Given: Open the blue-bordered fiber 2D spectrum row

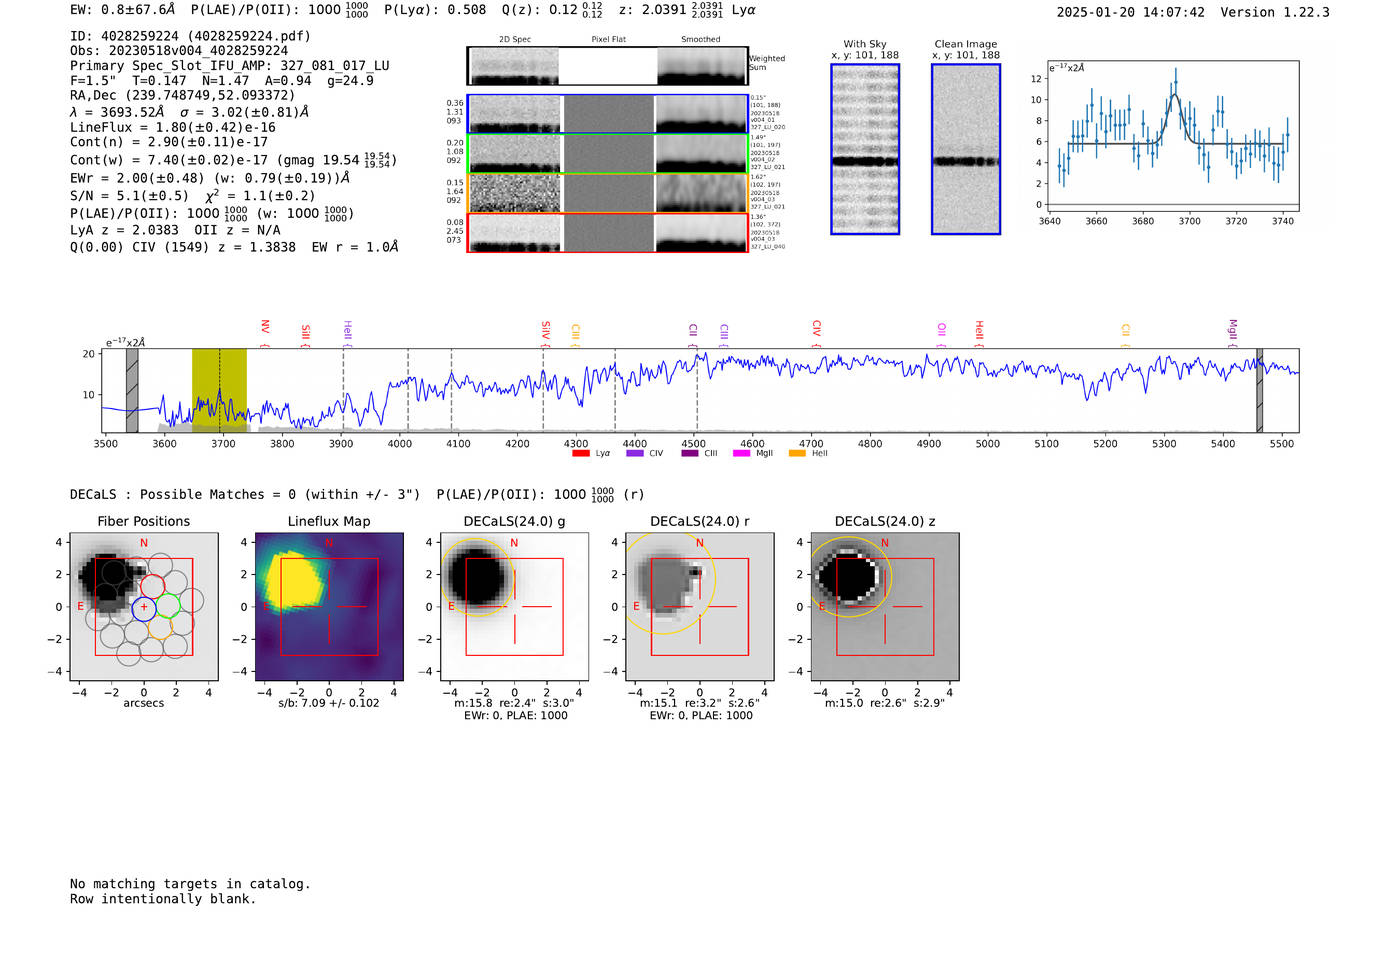Looking at the screenshot, I should coord(607,114).
